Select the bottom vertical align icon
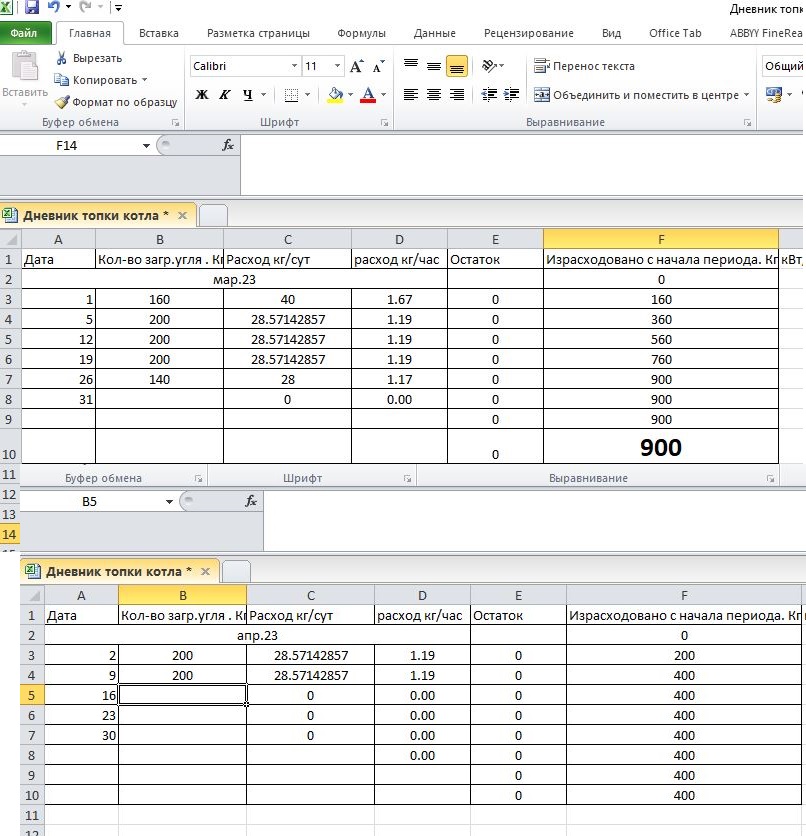Image resolution: width=806 pixels, height=836 pixels. click(456, 67)
